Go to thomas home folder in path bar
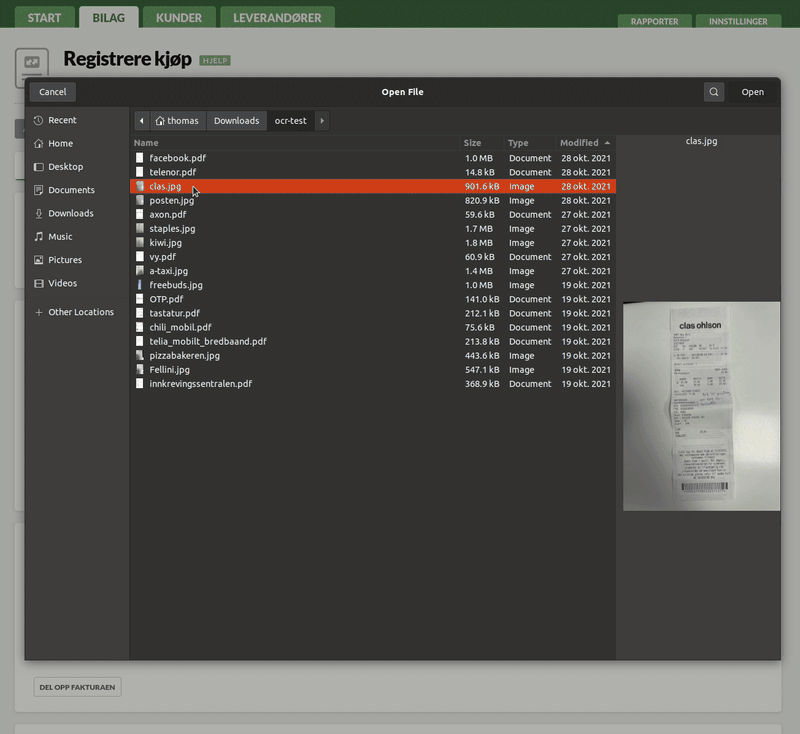 178,121
